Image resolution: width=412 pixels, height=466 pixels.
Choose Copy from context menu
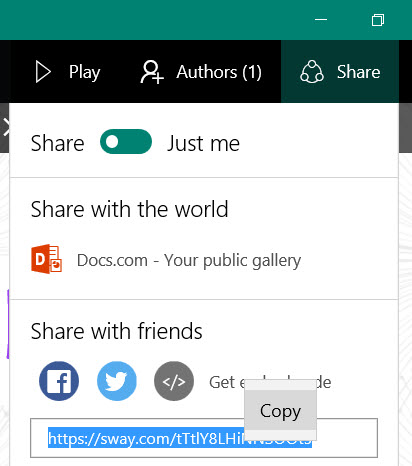[x=280, y=411]
